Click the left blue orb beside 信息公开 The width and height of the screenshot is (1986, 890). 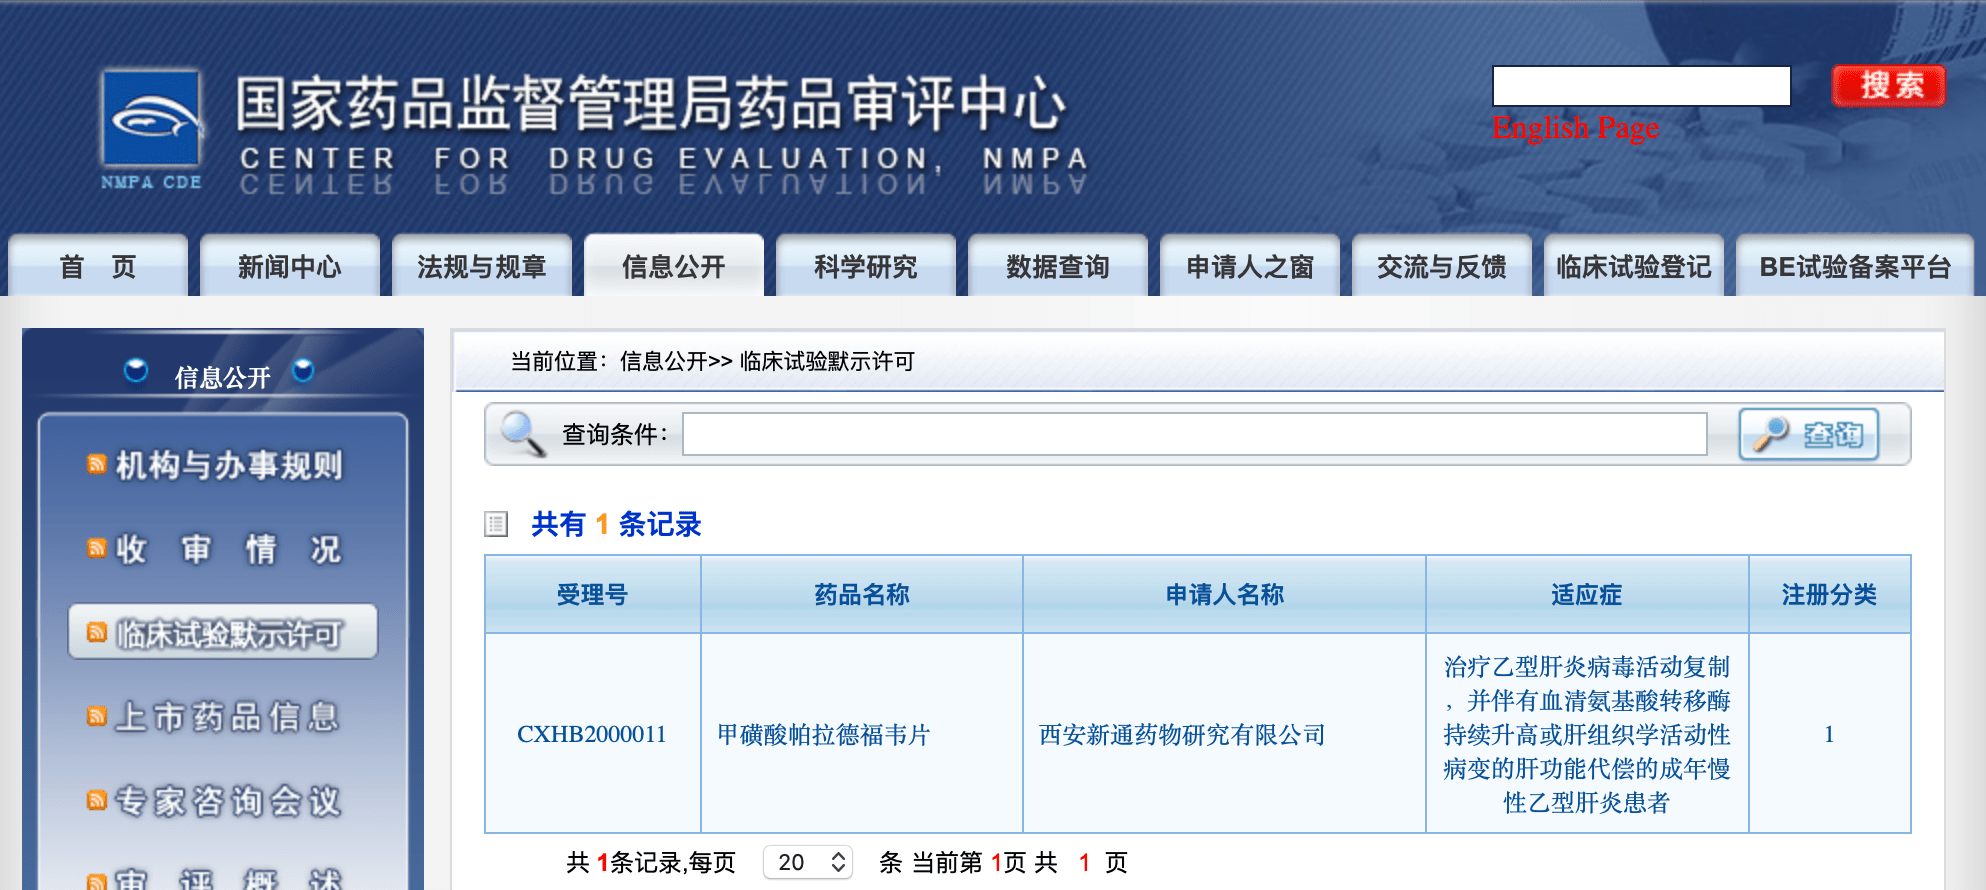[136, 371]
